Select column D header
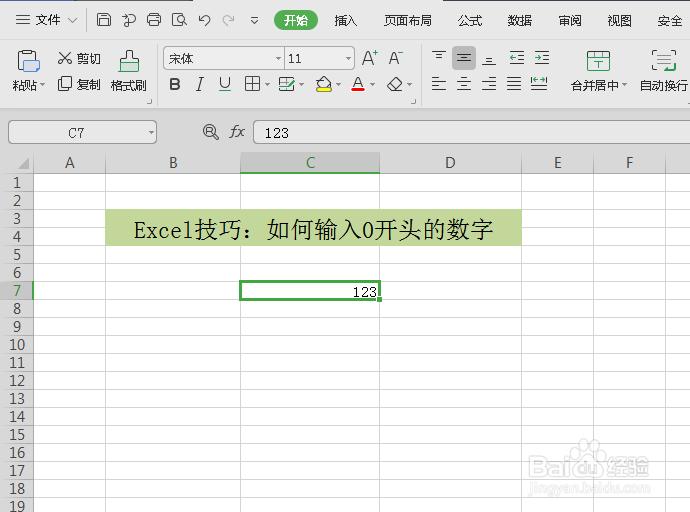This screenshot has width=690, height=512. [x=450, y=163]
